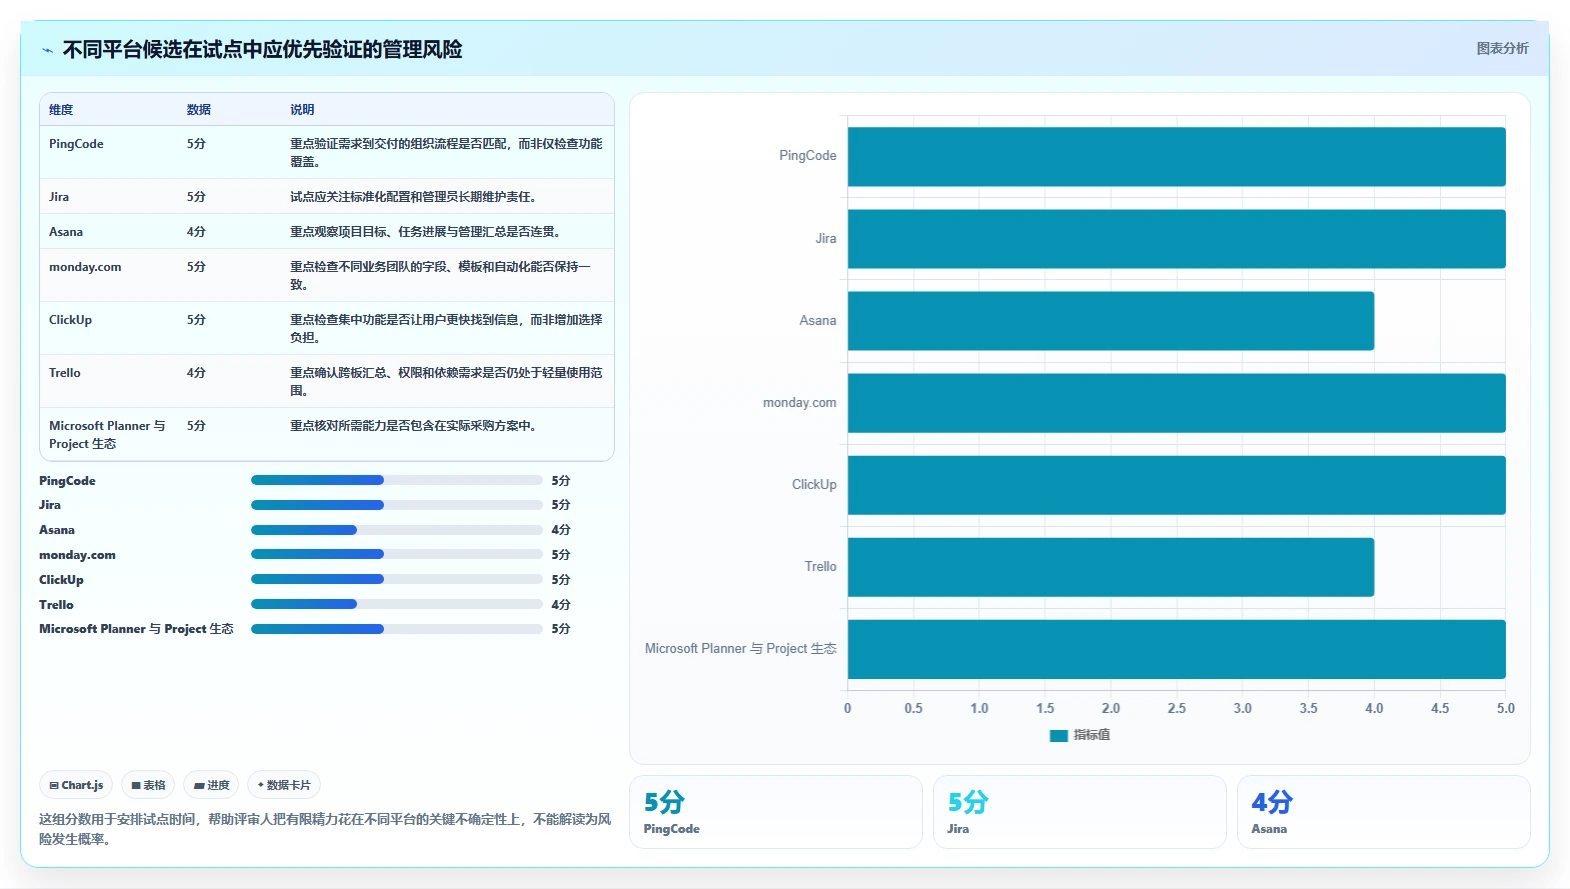Click the monday.com bar in the chart
The height and width of the screenshot is (889, 1570).
[1176, 403]
